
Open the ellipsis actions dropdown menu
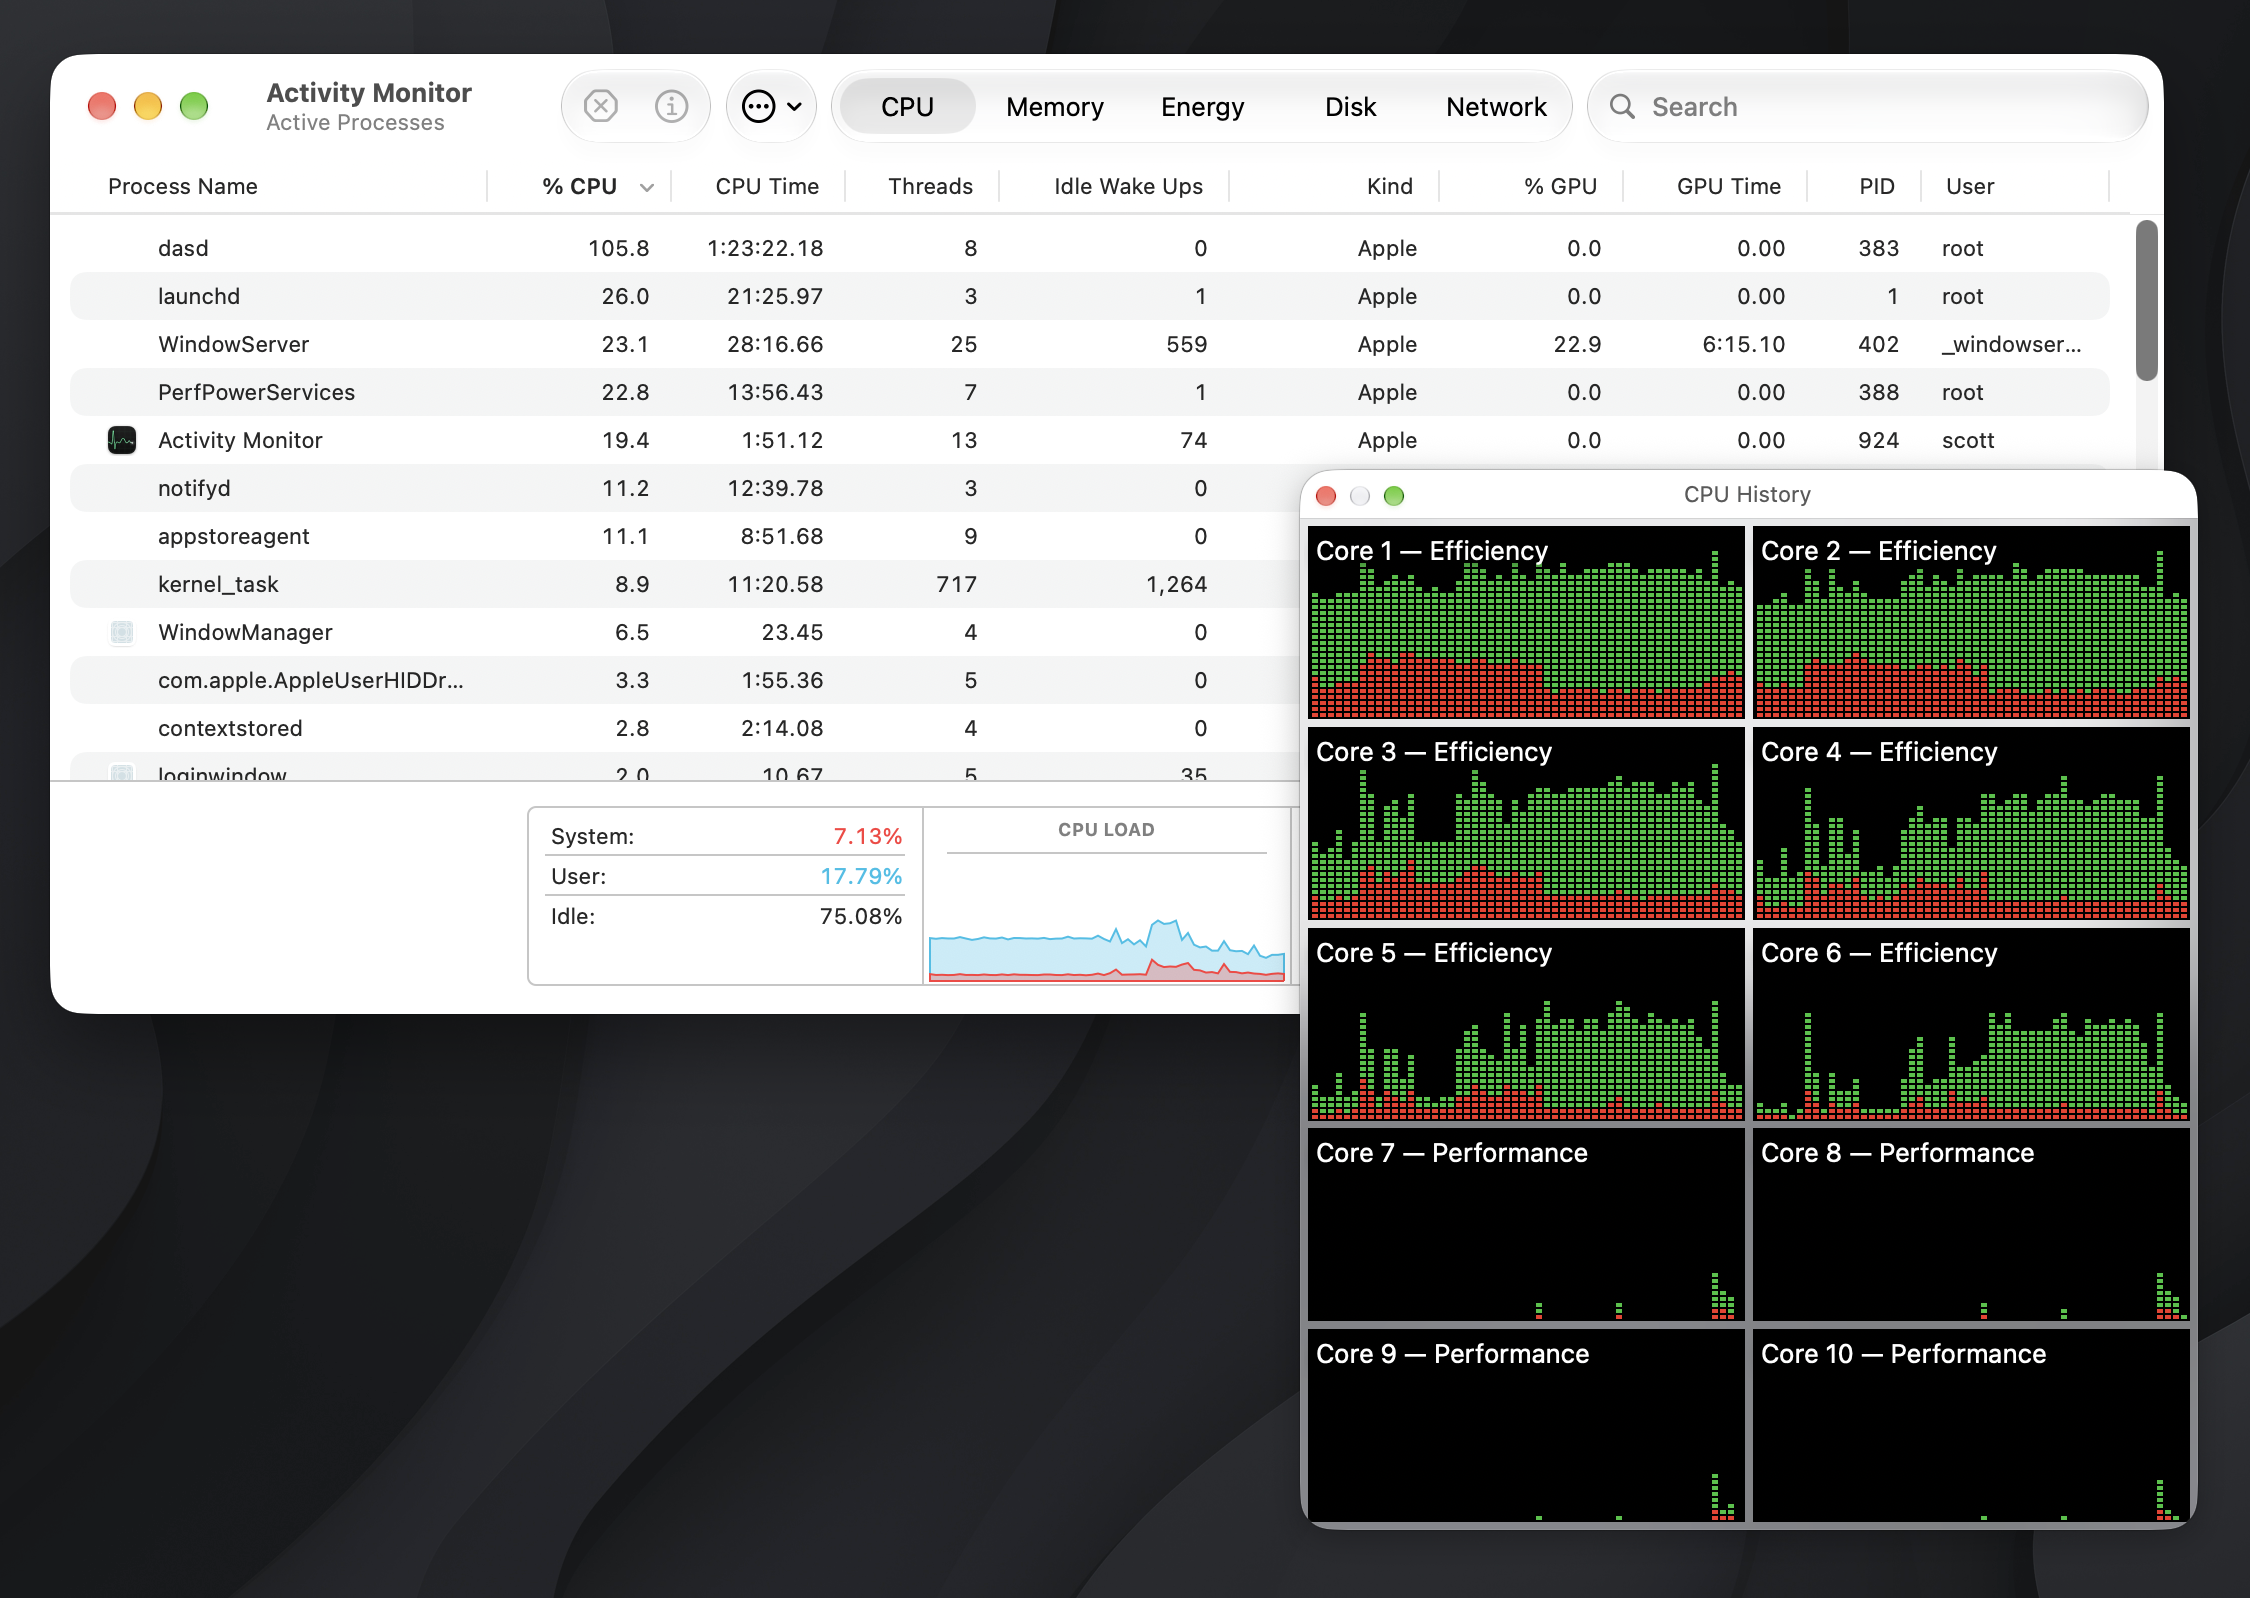tap(772, 106)
